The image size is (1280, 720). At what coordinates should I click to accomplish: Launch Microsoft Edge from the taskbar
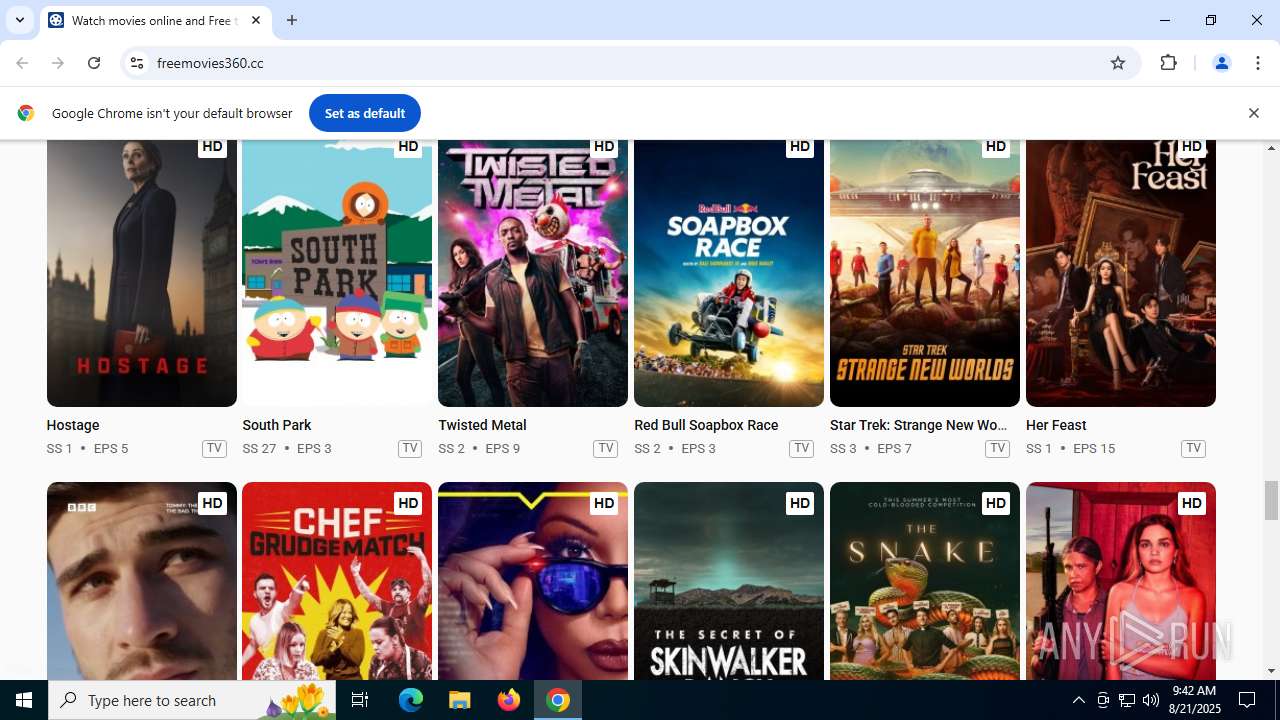[x=411, y=700]
